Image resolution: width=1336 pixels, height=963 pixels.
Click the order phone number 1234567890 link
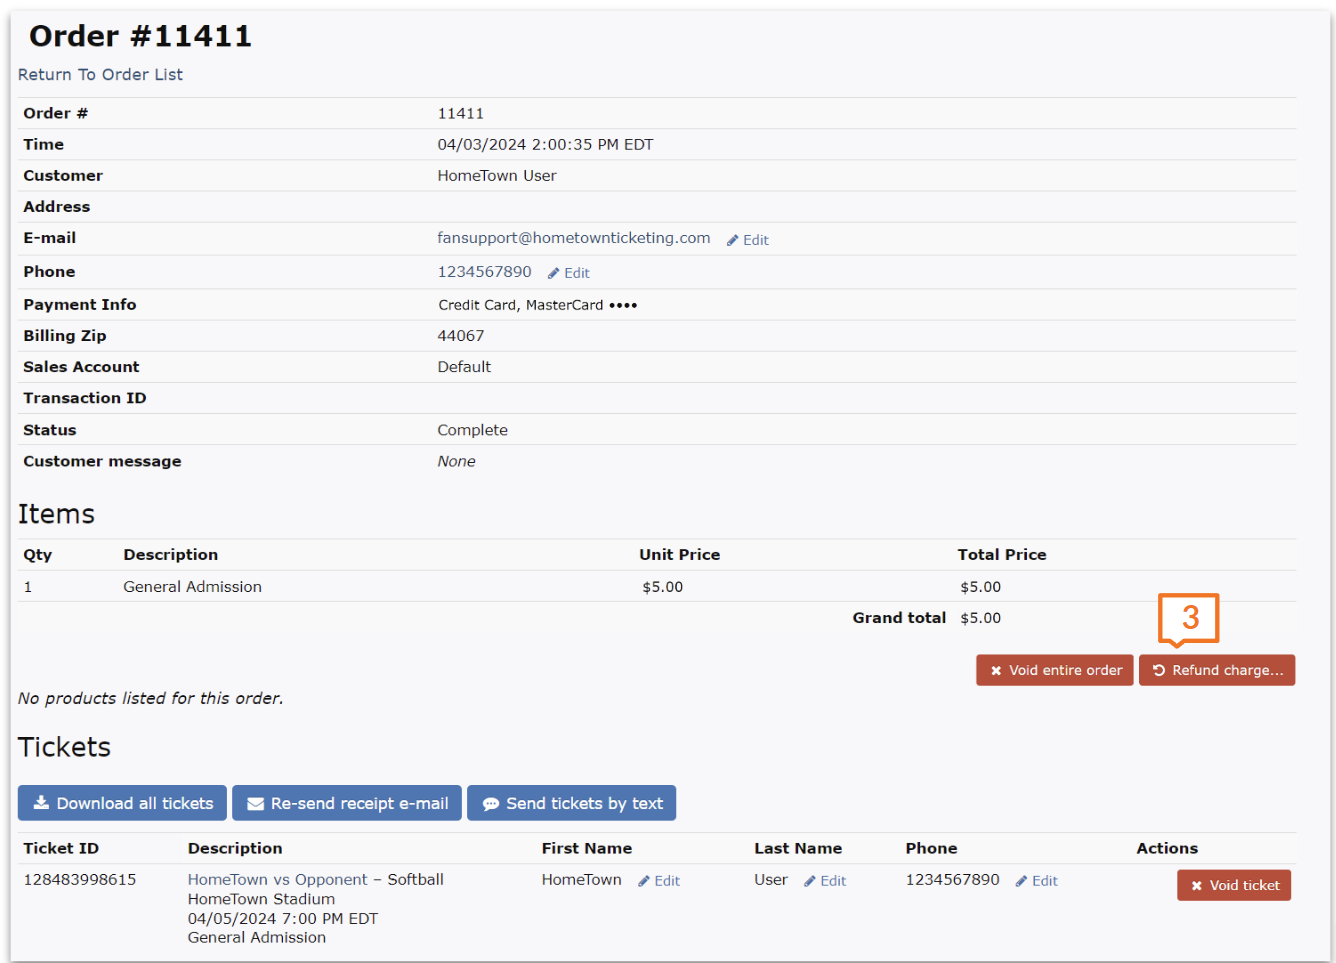point(484,272)
